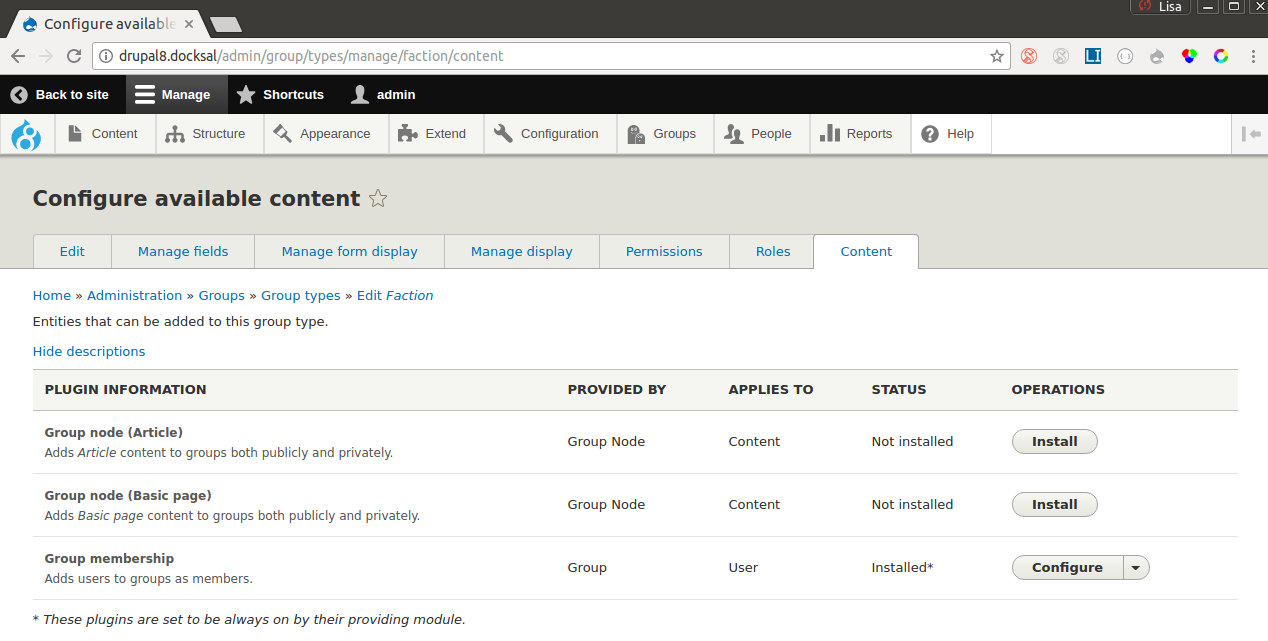Switch to the Edit tab

coord(72,252)
